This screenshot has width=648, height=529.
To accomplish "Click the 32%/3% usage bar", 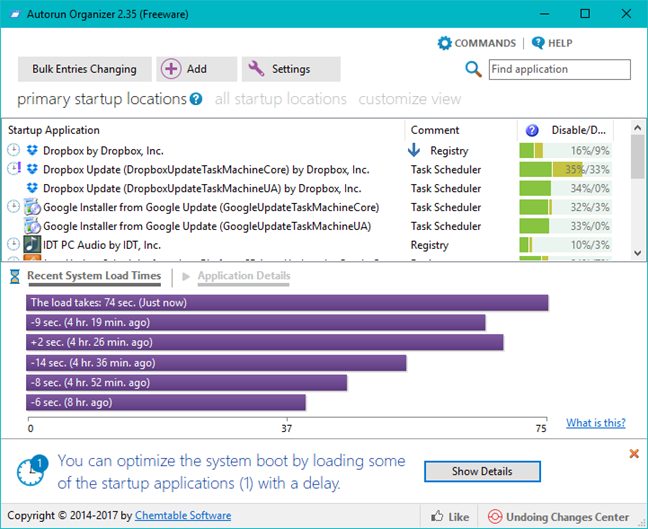I will [x=565, y=207].
